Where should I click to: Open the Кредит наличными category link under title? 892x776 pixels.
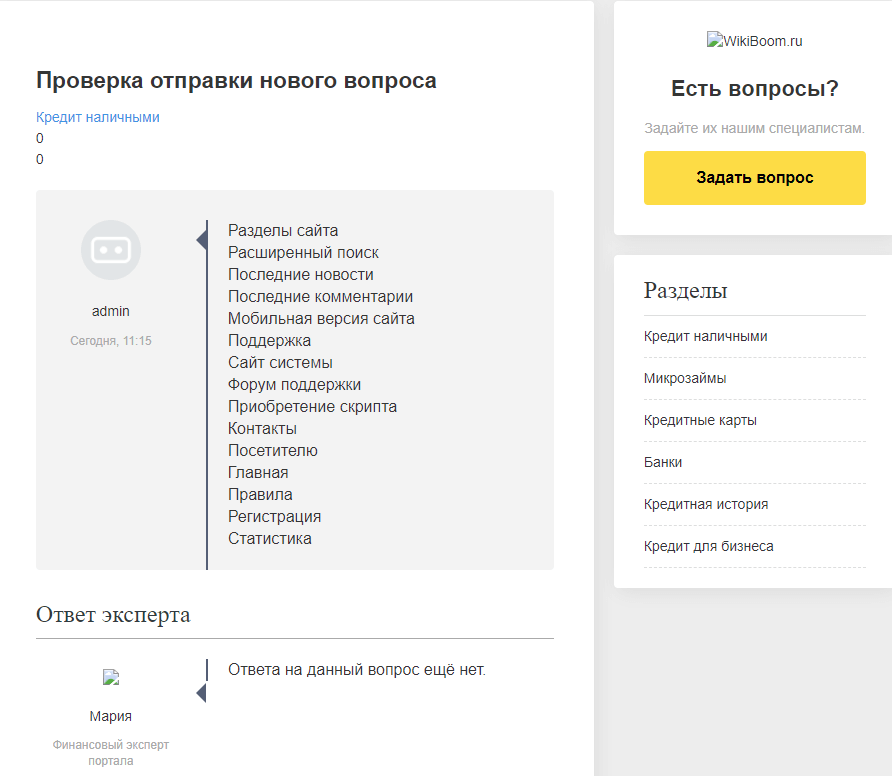click(98, 117)
